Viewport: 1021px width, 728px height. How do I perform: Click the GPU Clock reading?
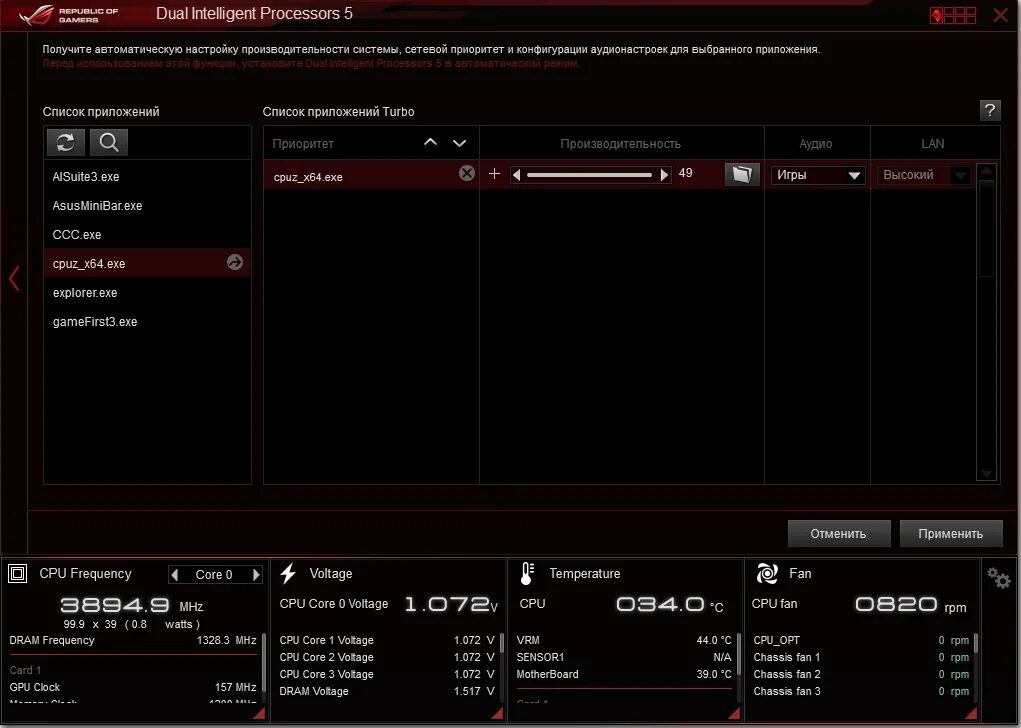click(x=133, y=687)
